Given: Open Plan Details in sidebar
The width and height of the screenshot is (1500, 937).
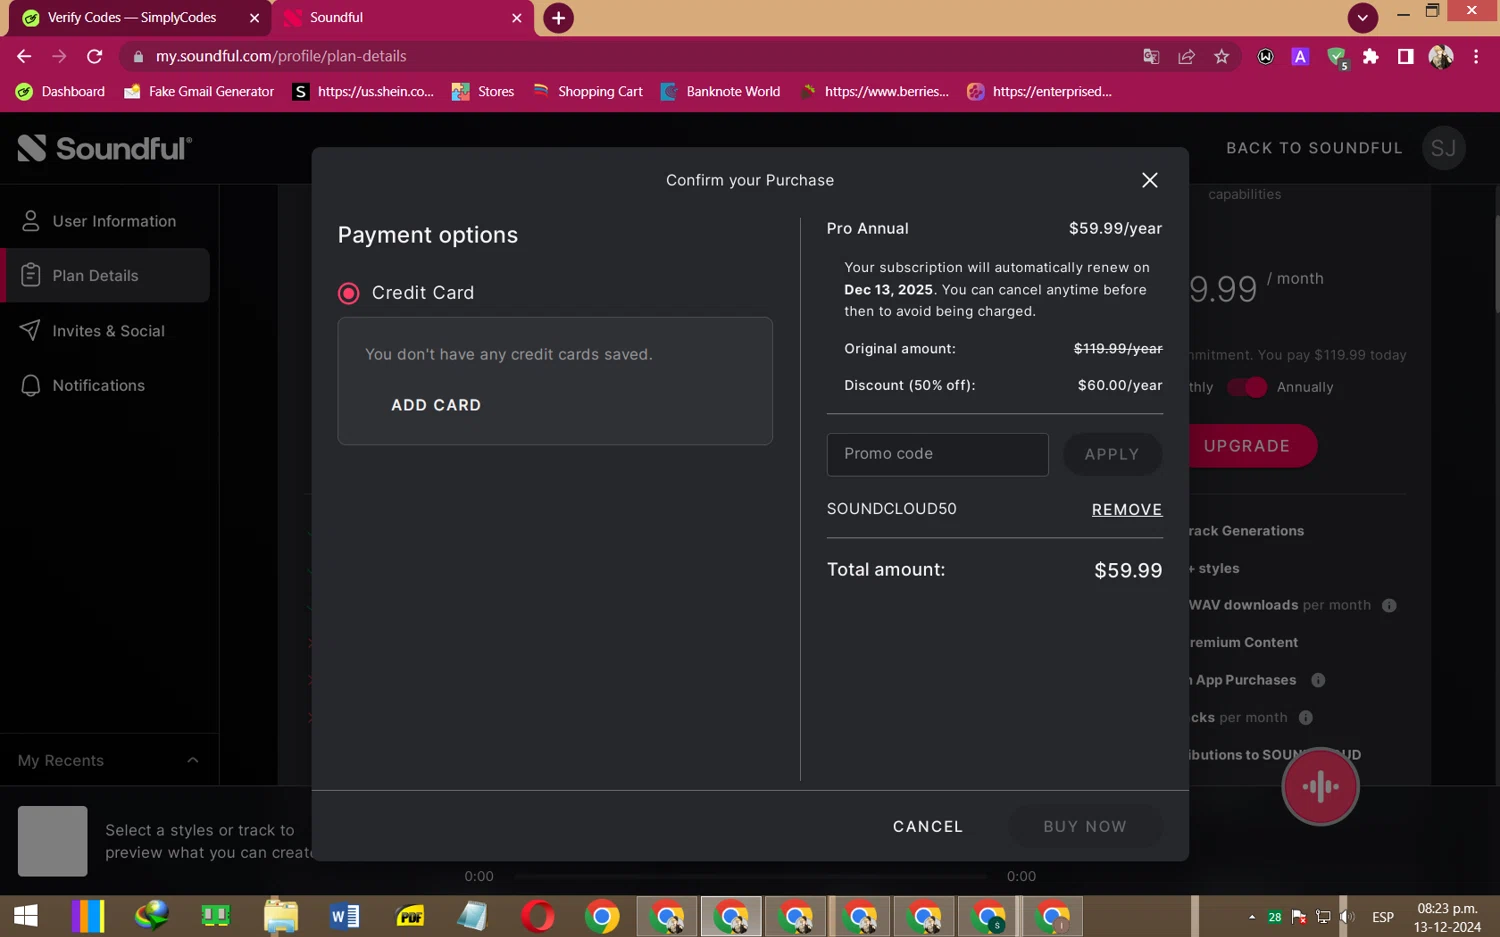Looking at the screenshot, I should tap(105, 276).
